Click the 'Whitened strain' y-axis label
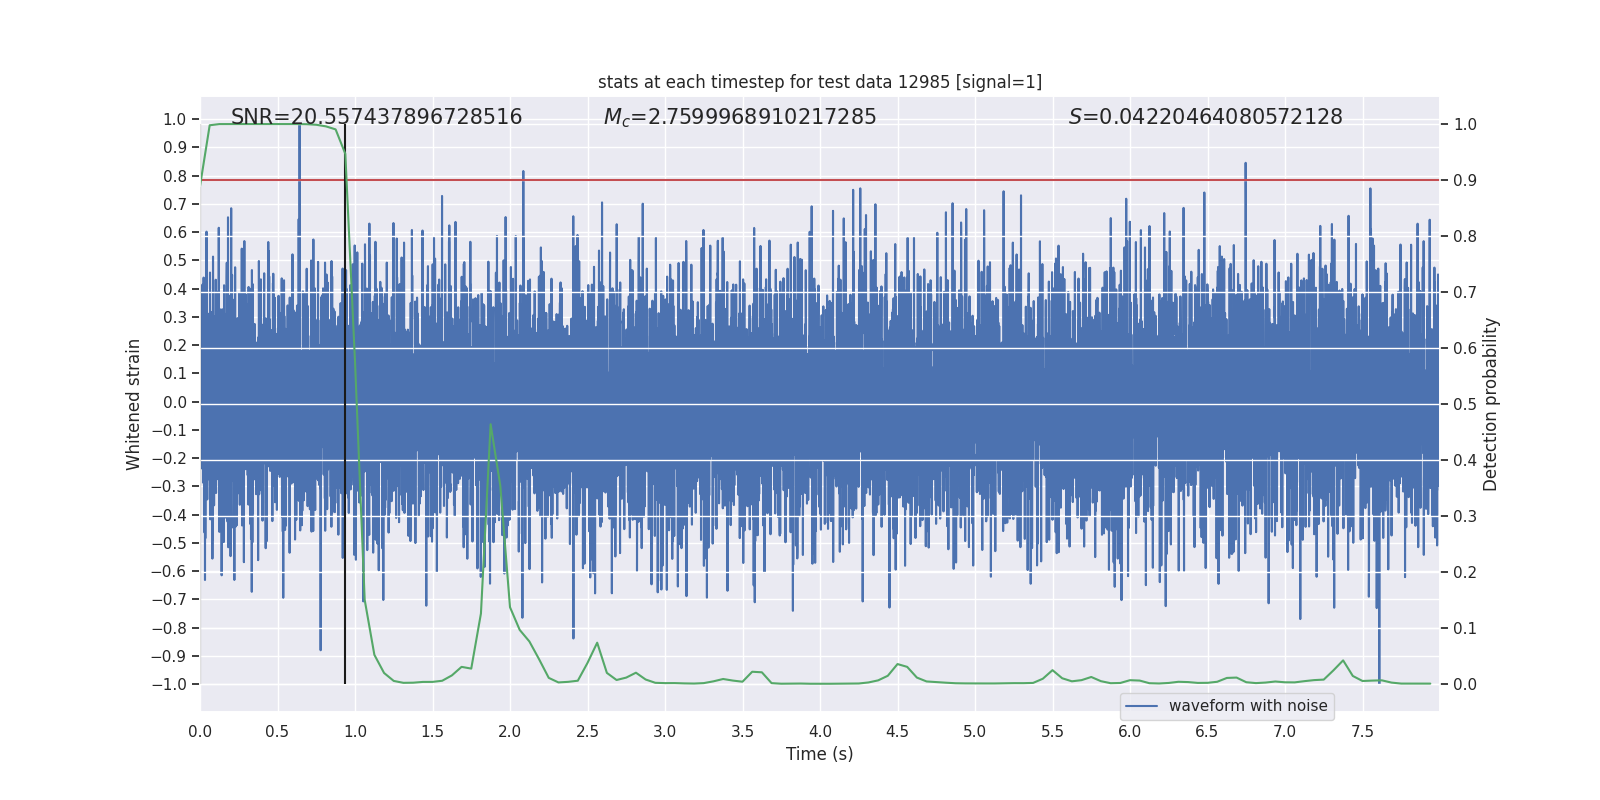Screen dimensions: 1600x800 (134, 404)
